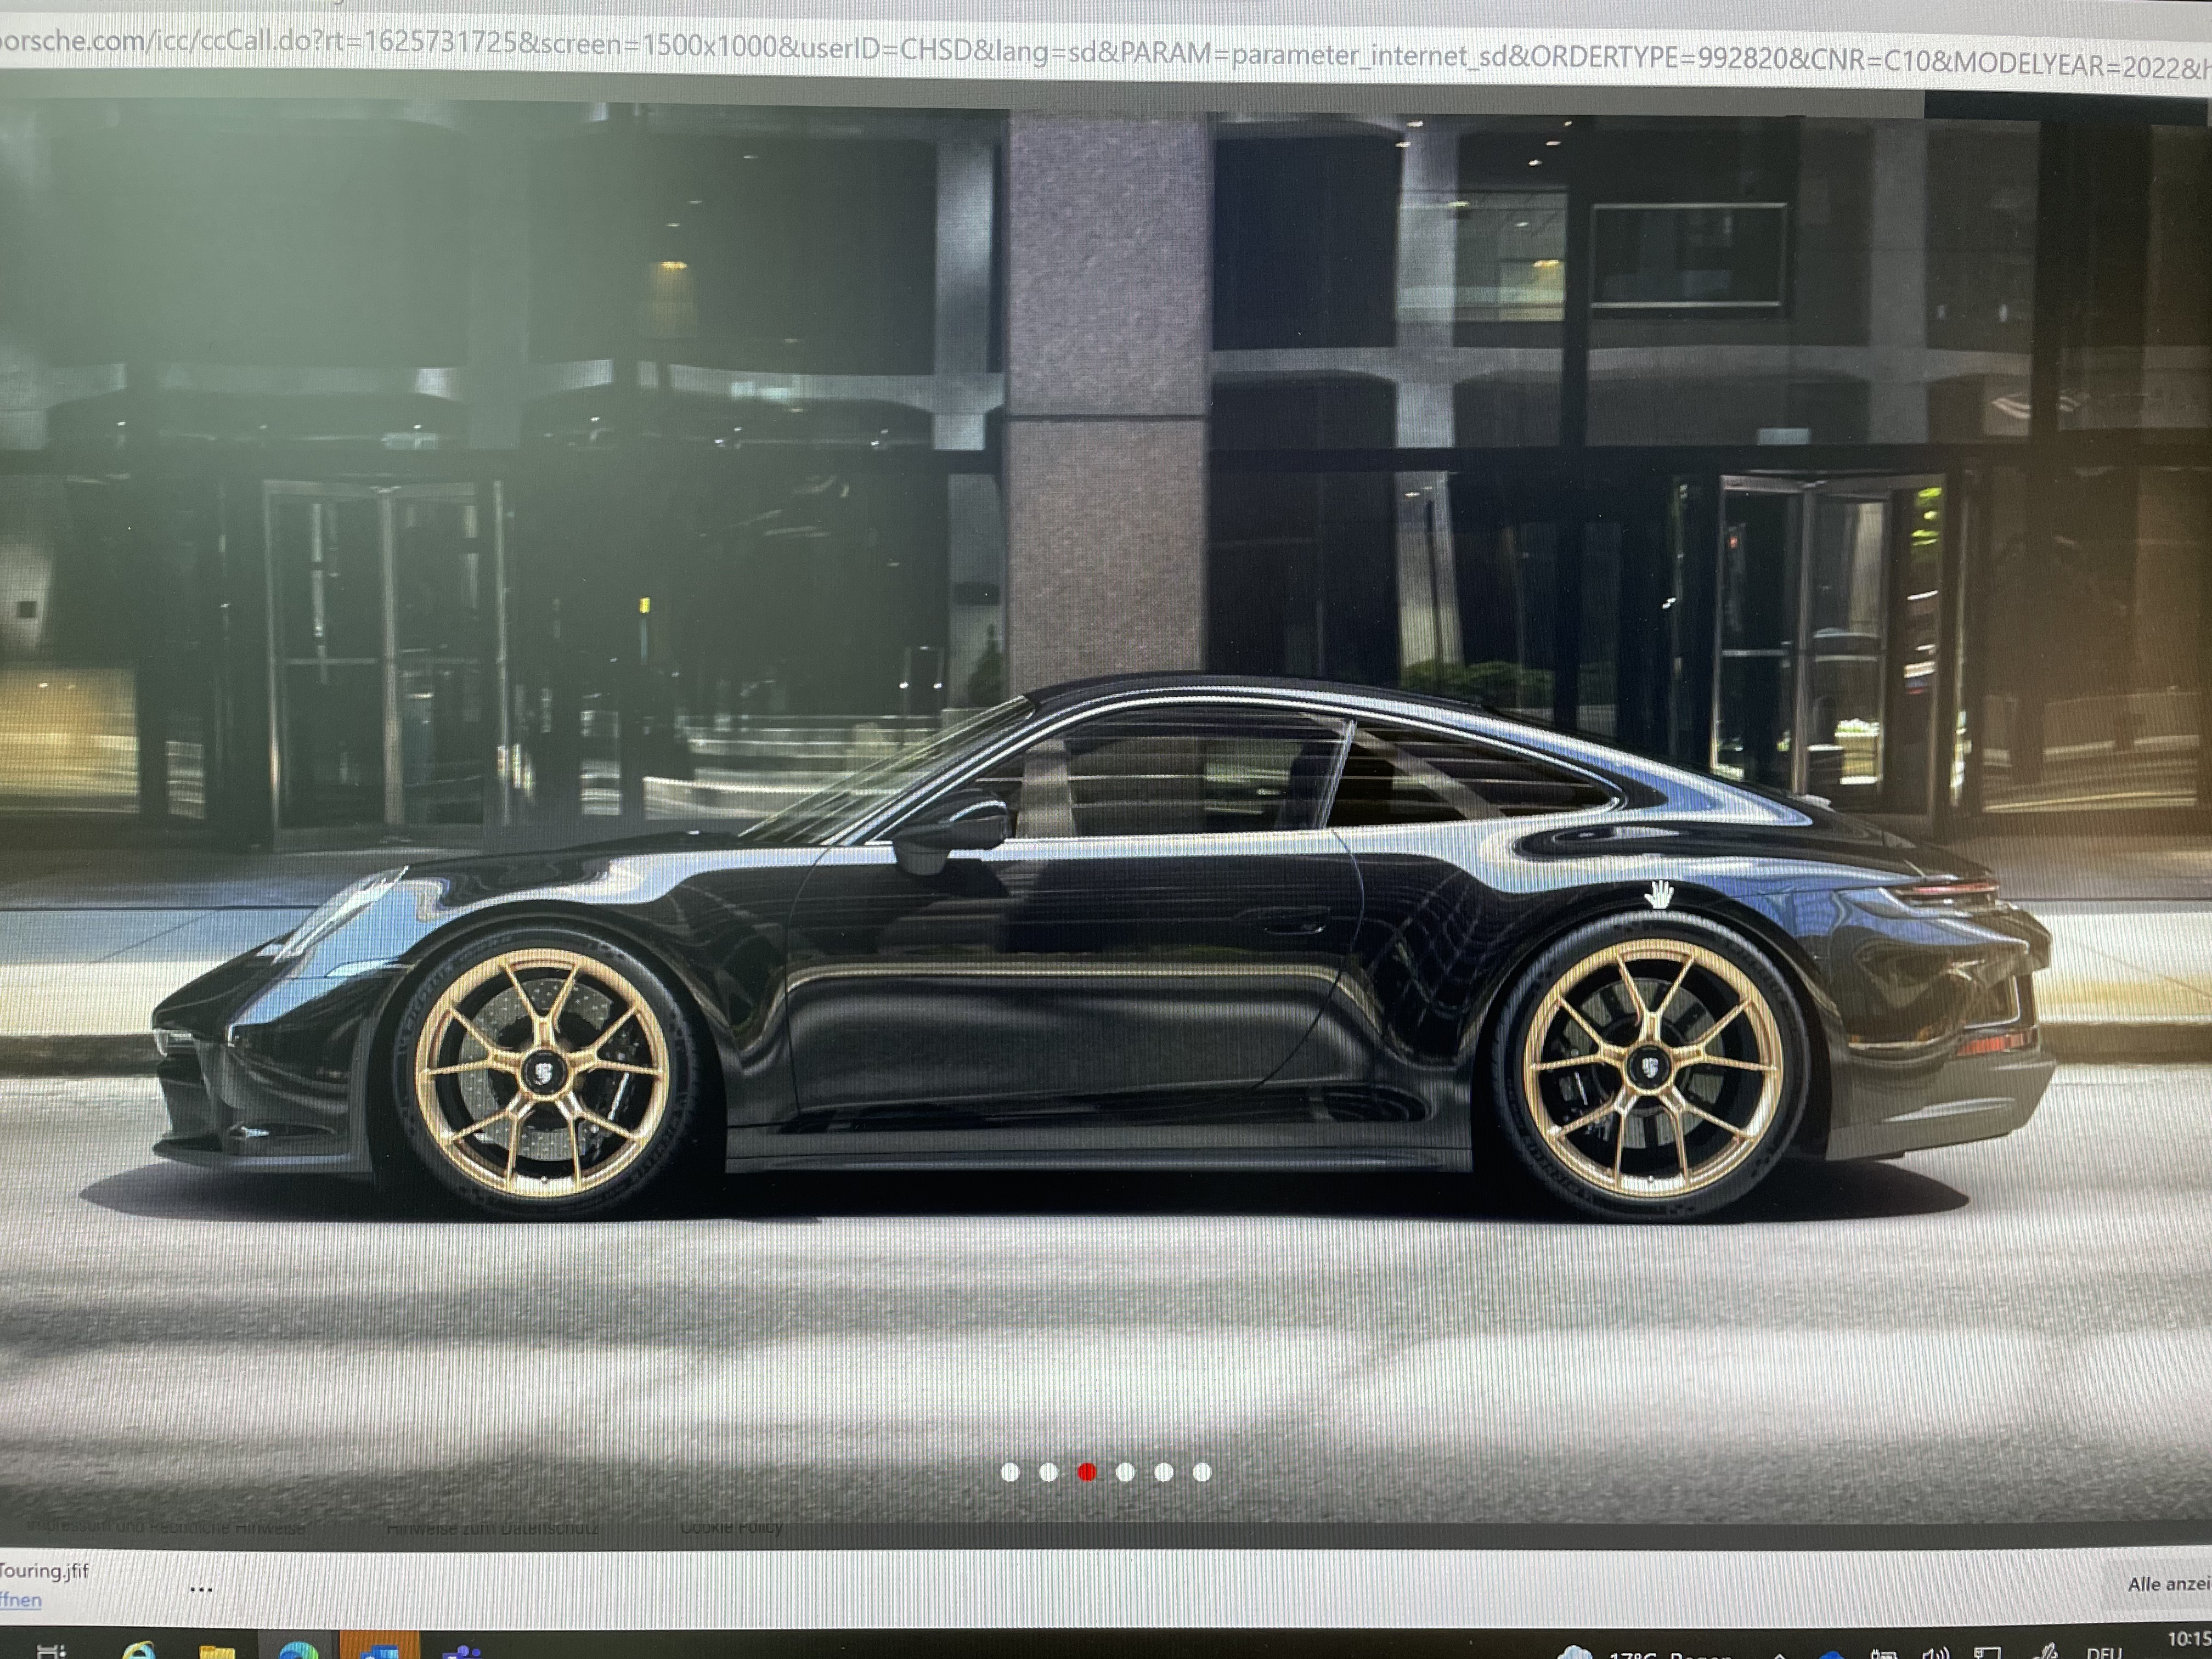Click the downloaded Touring.jfif file name
This screenshot has width=2212, height=1659.
(44, 1571)
